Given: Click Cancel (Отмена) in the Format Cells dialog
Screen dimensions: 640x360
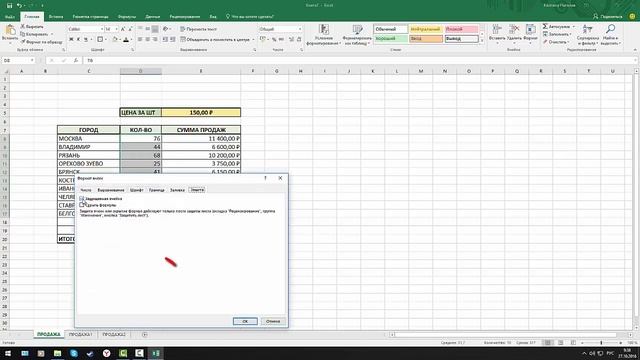Looking at the screenshot, I should (x=273, y=321).
